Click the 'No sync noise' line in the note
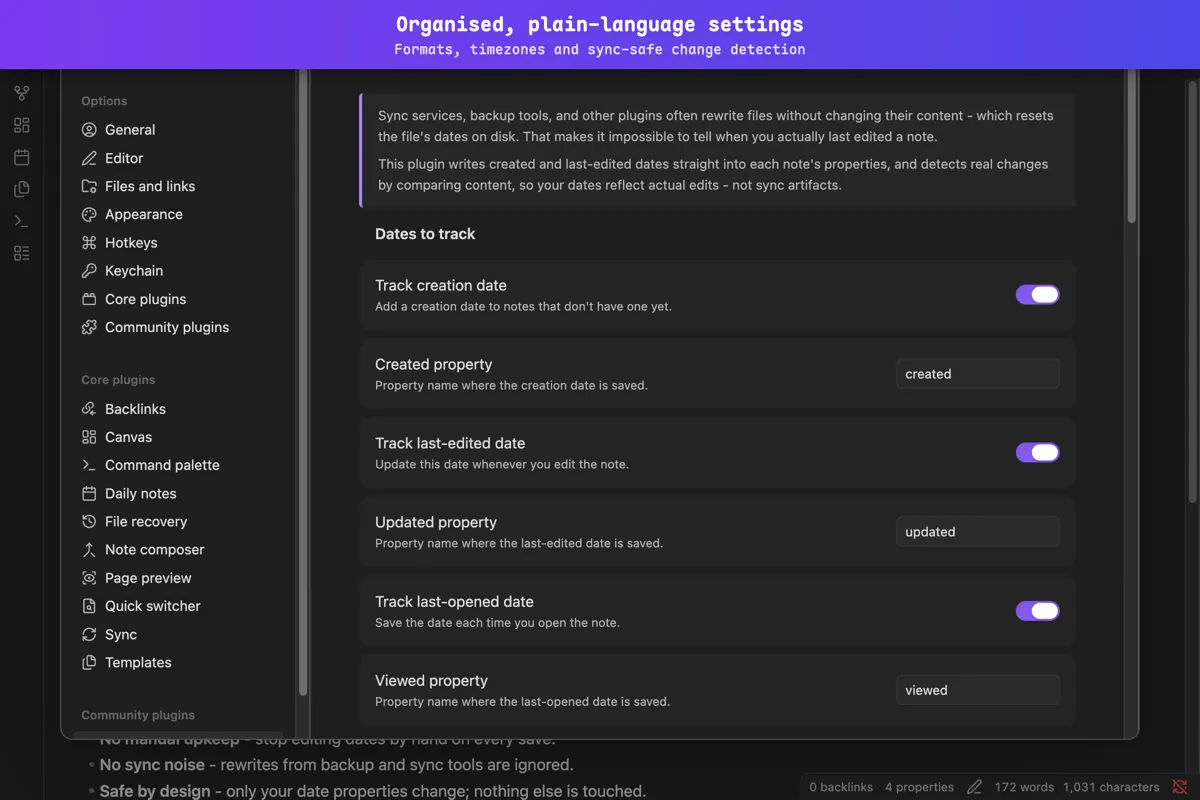Viewport: 1200px width, 800px height. tap(337, 765)
